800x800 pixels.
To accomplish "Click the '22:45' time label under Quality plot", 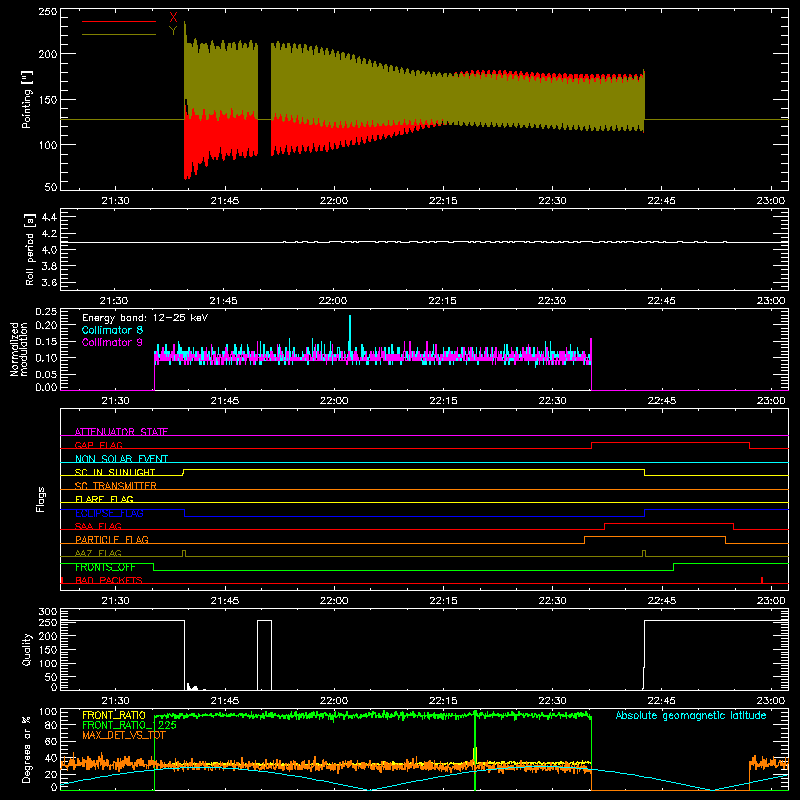I will coord(661,701).
